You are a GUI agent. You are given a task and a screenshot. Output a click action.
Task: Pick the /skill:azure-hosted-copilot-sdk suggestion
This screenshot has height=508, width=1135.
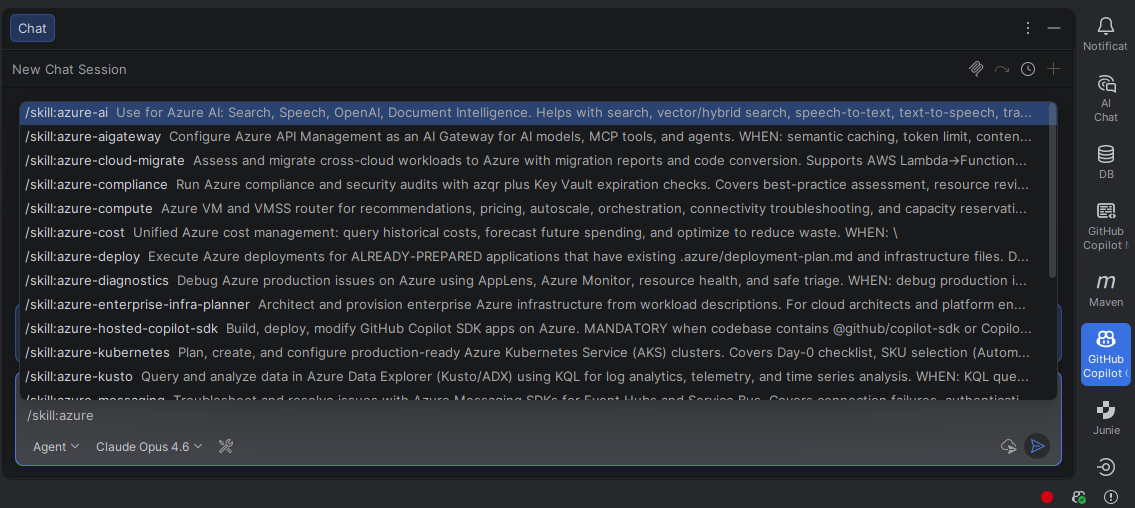tap(533, 329)
